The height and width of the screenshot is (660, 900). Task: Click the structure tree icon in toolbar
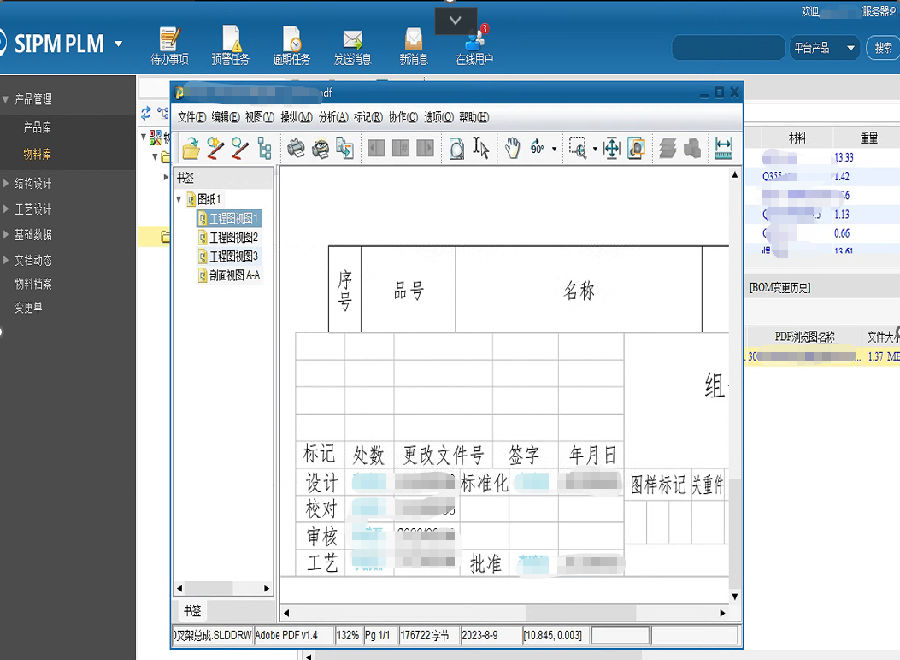pyautogui.click(x=265, y=149)
